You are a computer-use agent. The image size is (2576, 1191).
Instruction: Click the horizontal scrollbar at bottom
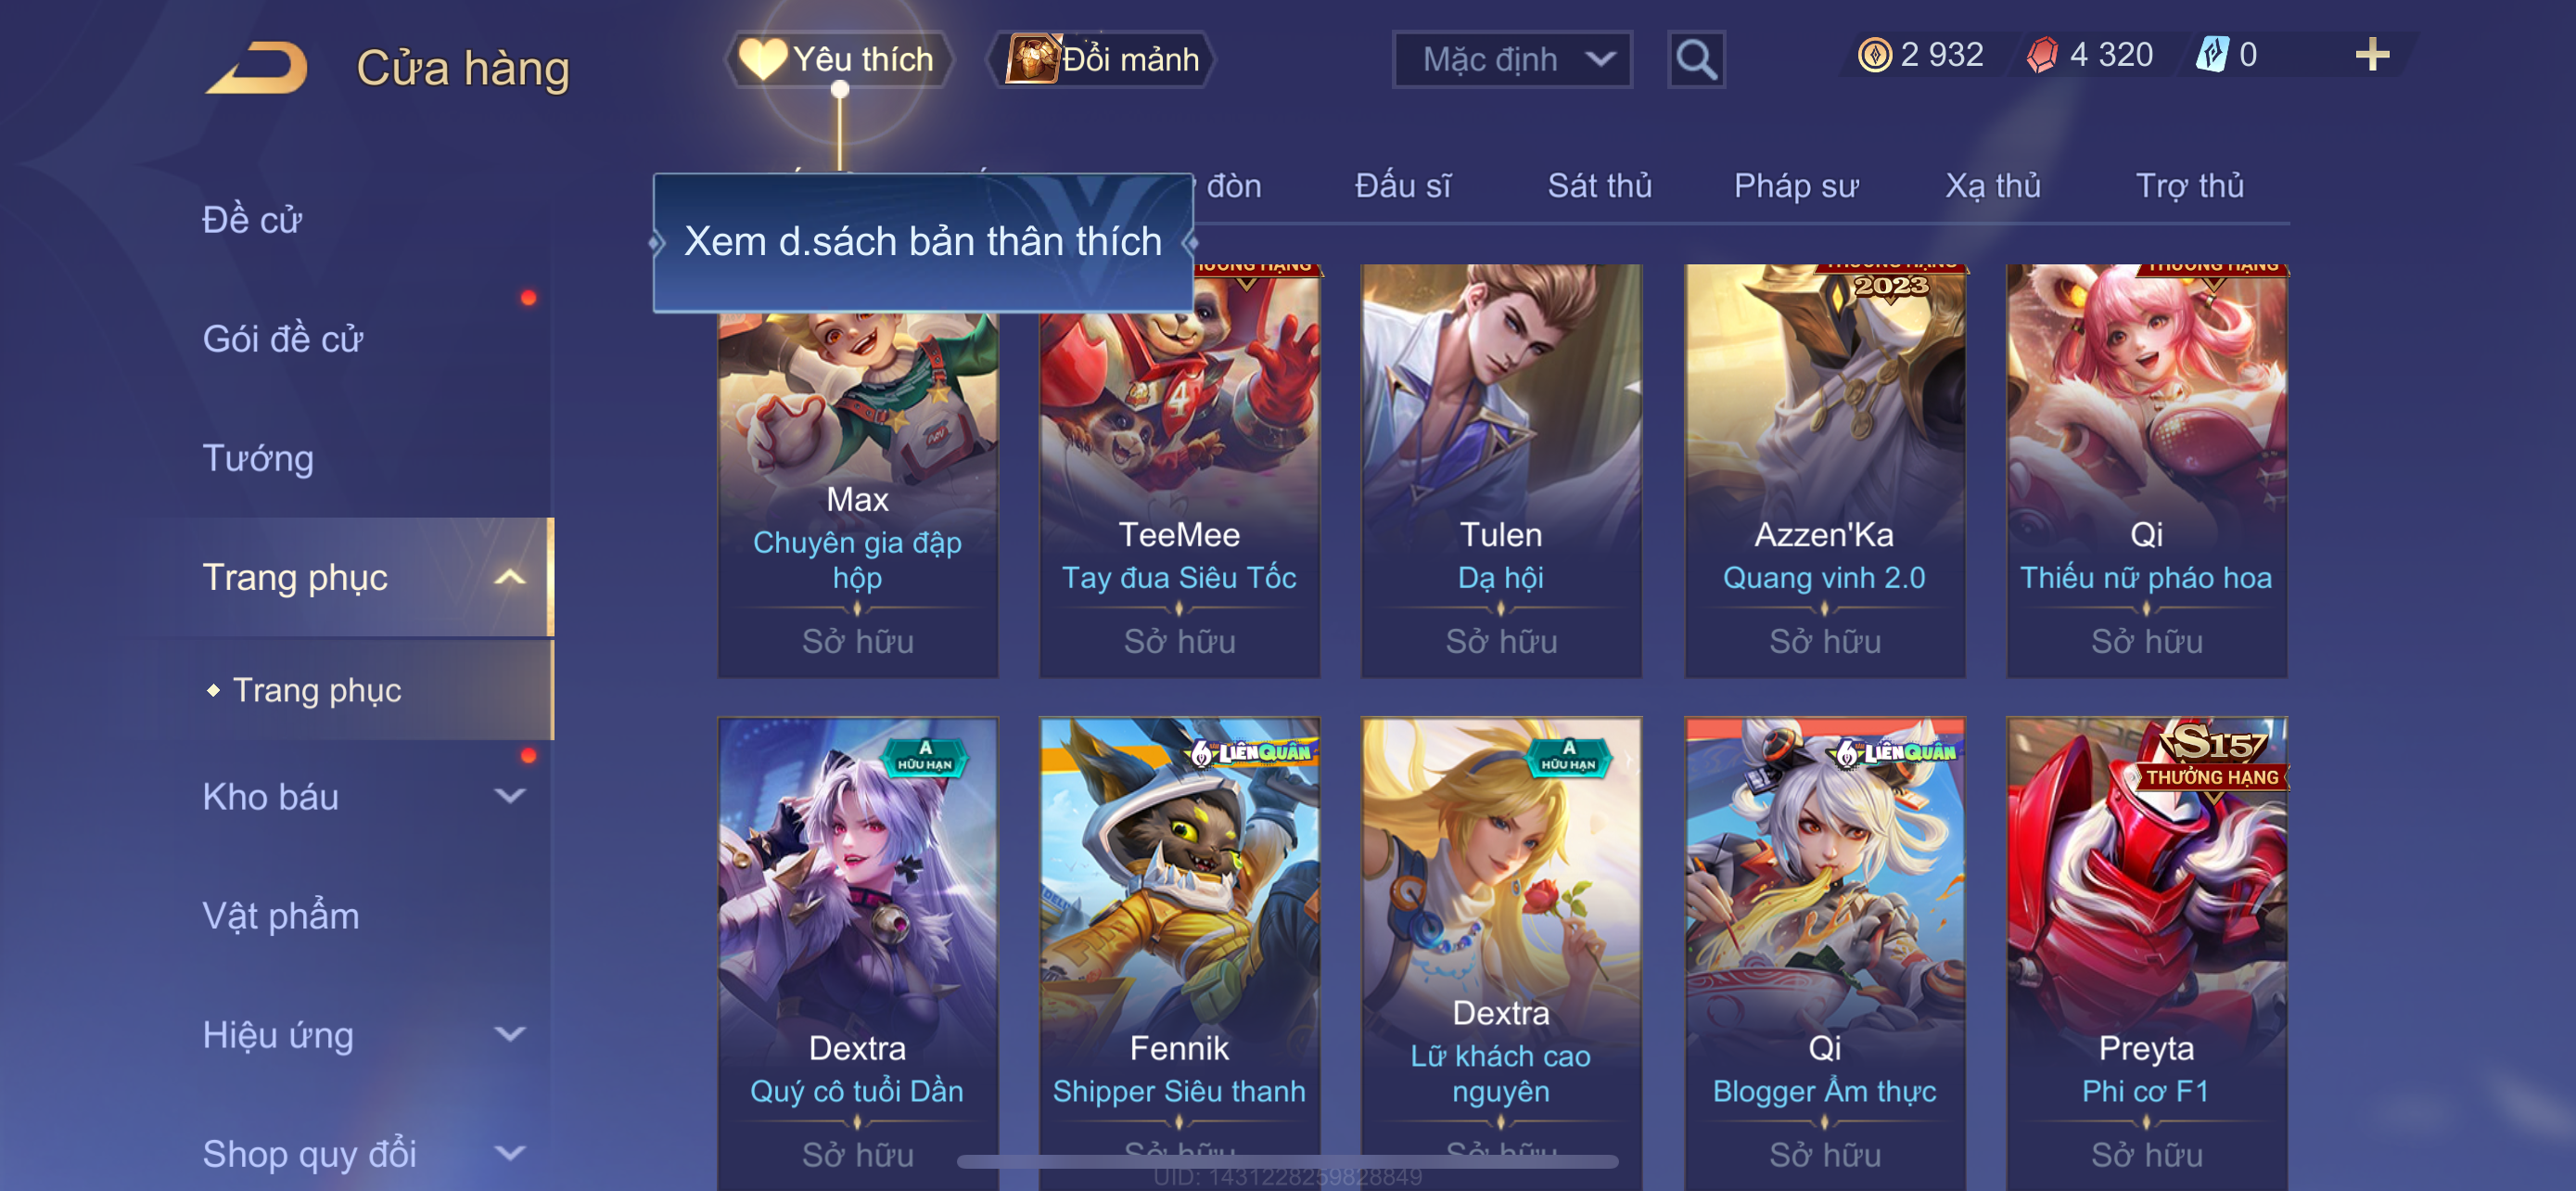pyautogui.click(x=1287, y=1161)
